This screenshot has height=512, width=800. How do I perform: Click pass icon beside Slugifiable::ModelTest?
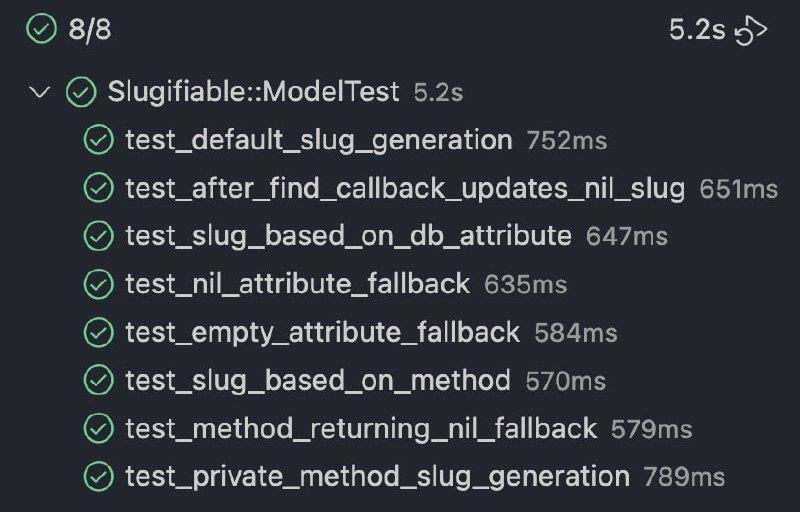point(80,93)
